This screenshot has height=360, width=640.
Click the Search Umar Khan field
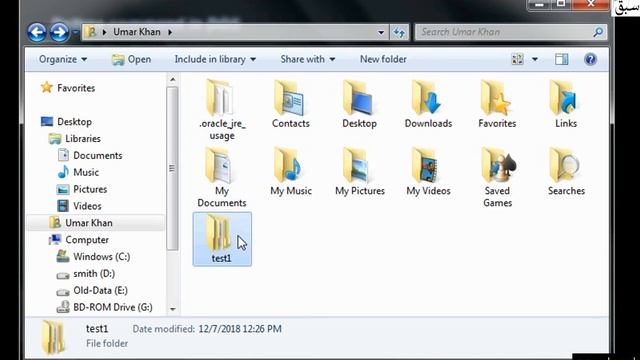(x=504, y=32)
